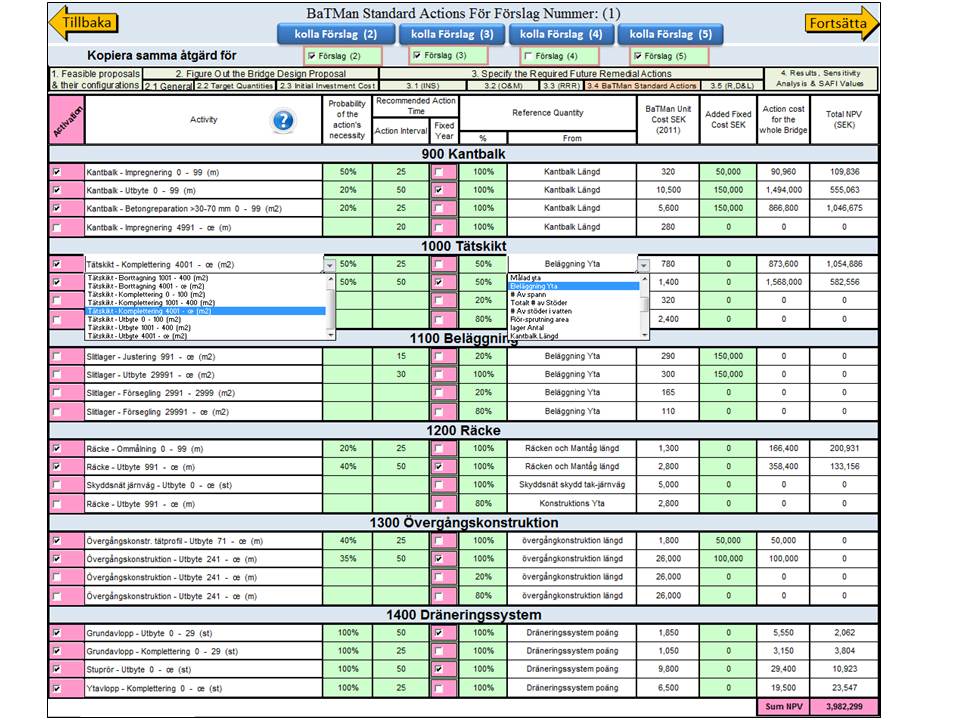Toggle copy action for Förslag (2)
The width and height of the screenshot is (960, 720).
pyautogui.click(x=312, y=56)
